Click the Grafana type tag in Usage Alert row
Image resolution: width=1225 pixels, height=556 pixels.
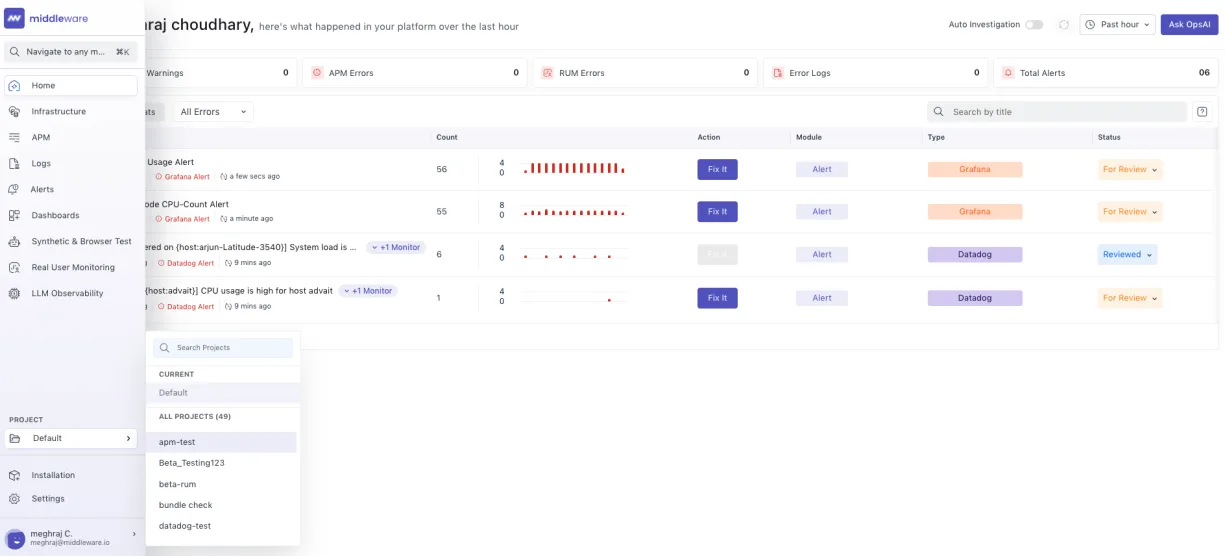[975, 170]
